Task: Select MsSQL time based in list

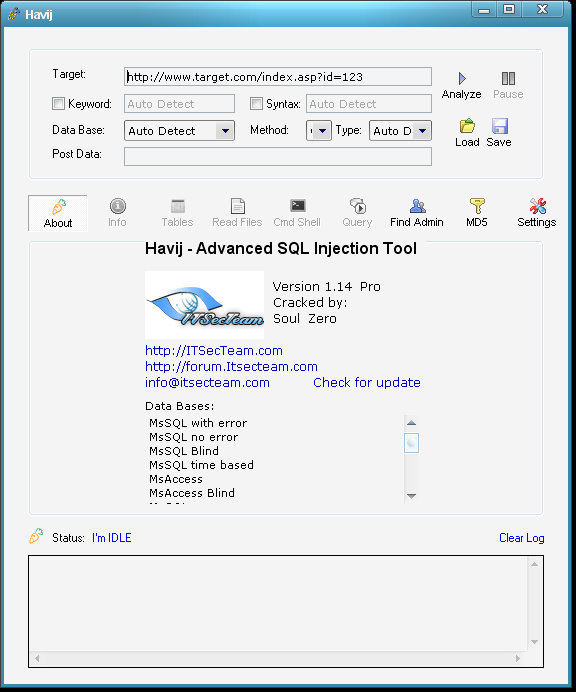Action: [x=201, y=465]
